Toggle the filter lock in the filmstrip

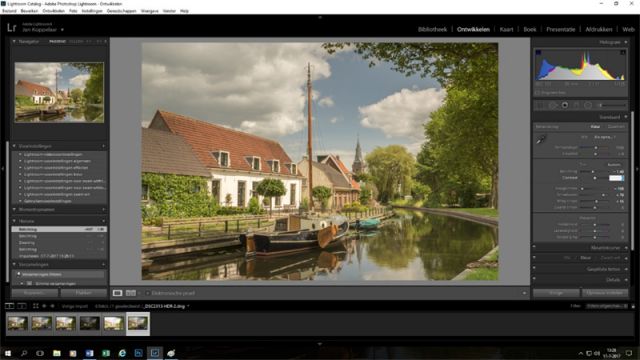click(633, 306)
